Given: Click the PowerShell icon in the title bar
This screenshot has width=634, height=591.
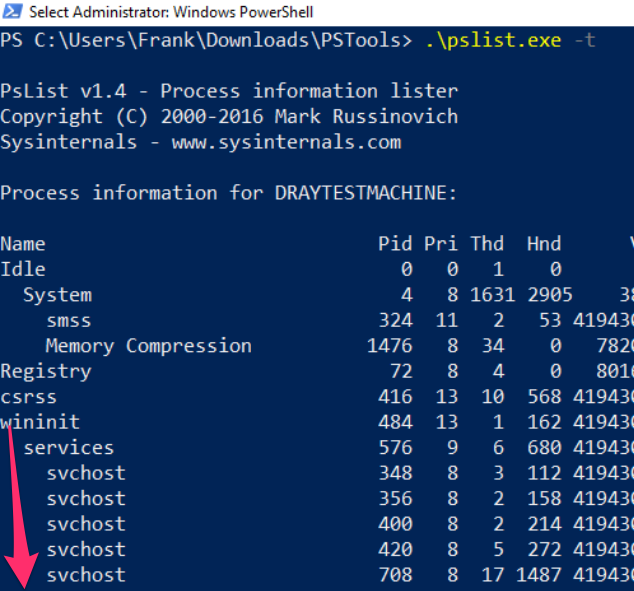Looking at the screenshot, I should pyautogui.click(x=12, y=13).
